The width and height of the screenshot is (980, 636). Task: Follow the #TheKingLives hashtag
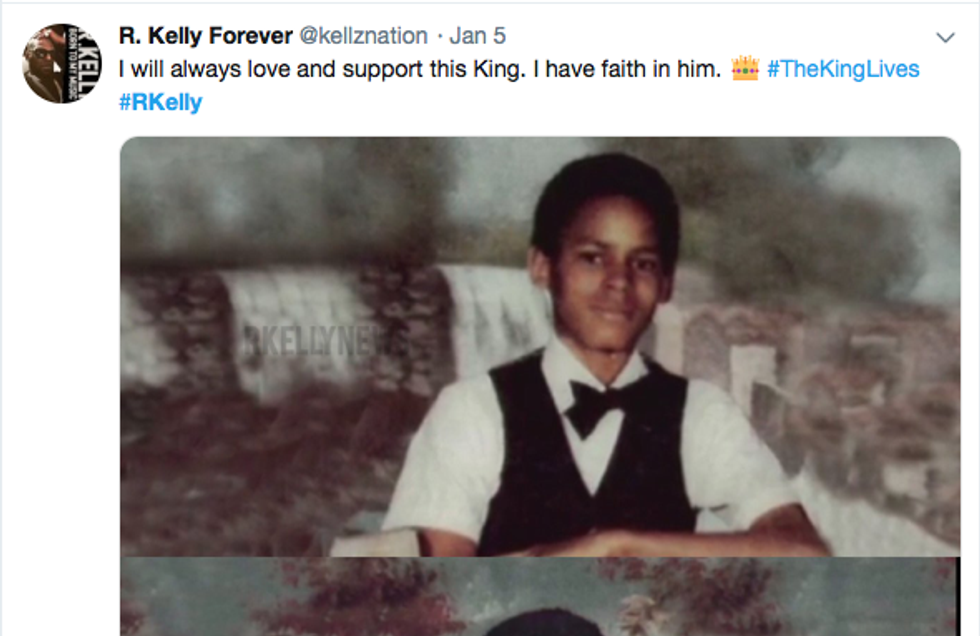pyautogui.click(x=843, y=69)
